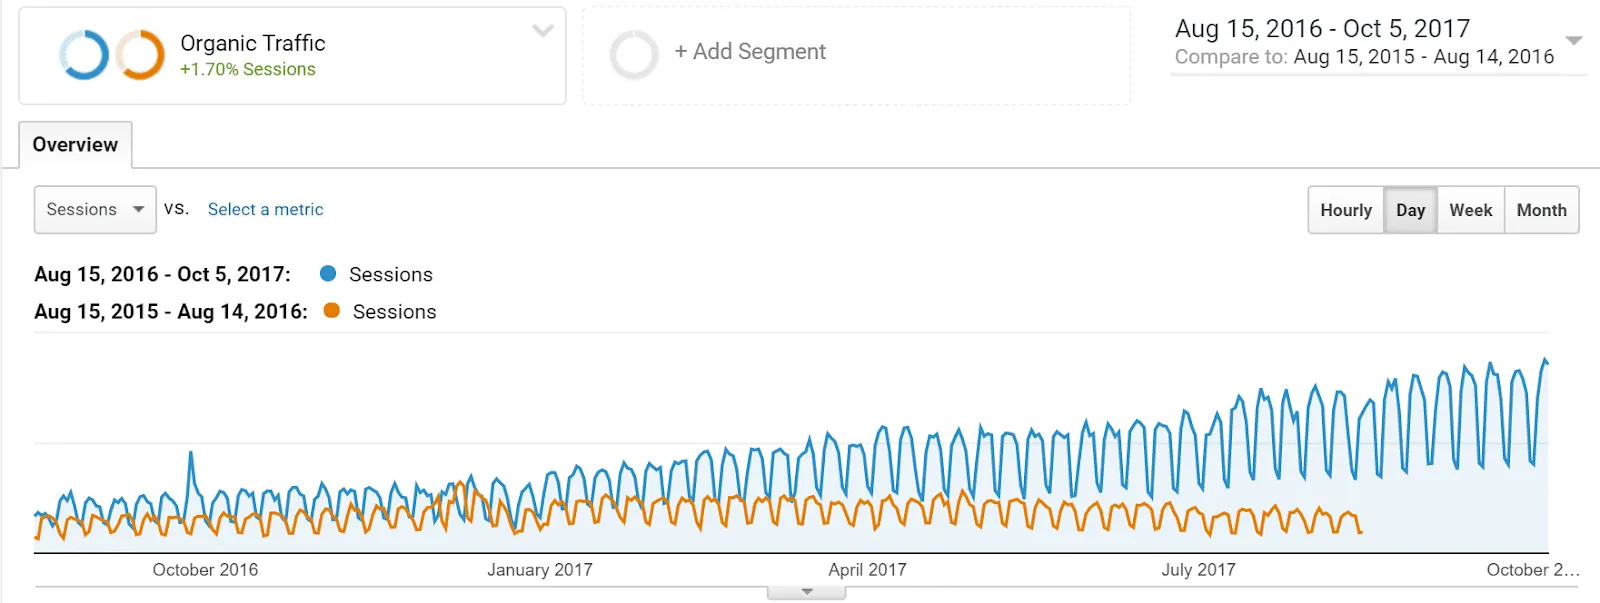Click the orange Sessions legend dot

(x=330, y=311)
